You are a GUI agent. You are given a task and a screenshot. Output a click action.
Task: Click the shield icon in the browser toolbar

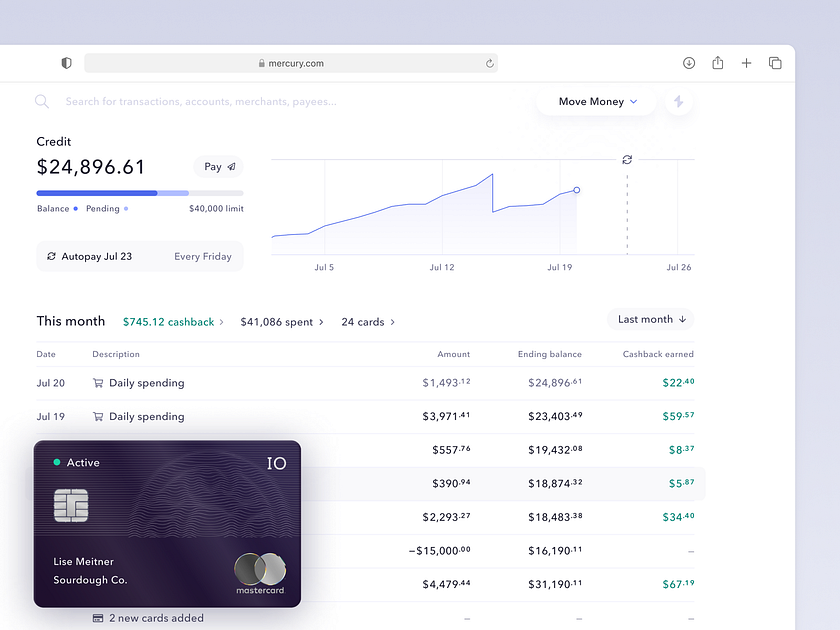pos(66,62)
